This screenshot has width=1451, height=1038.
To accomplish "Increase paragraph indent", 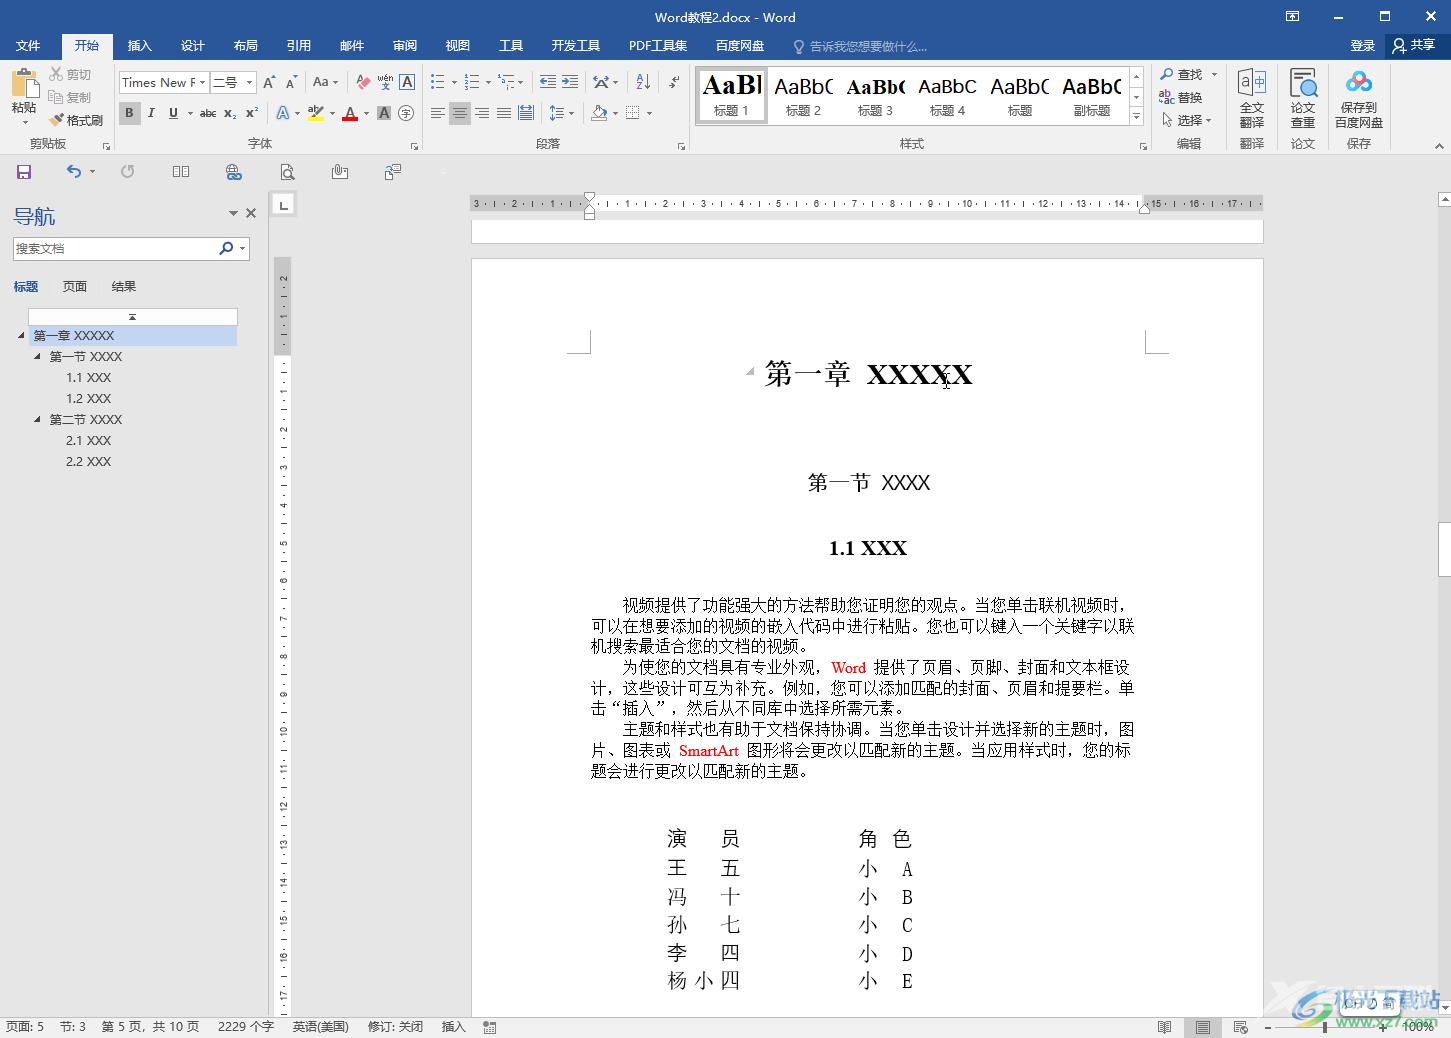I will [x=571, y=82].
